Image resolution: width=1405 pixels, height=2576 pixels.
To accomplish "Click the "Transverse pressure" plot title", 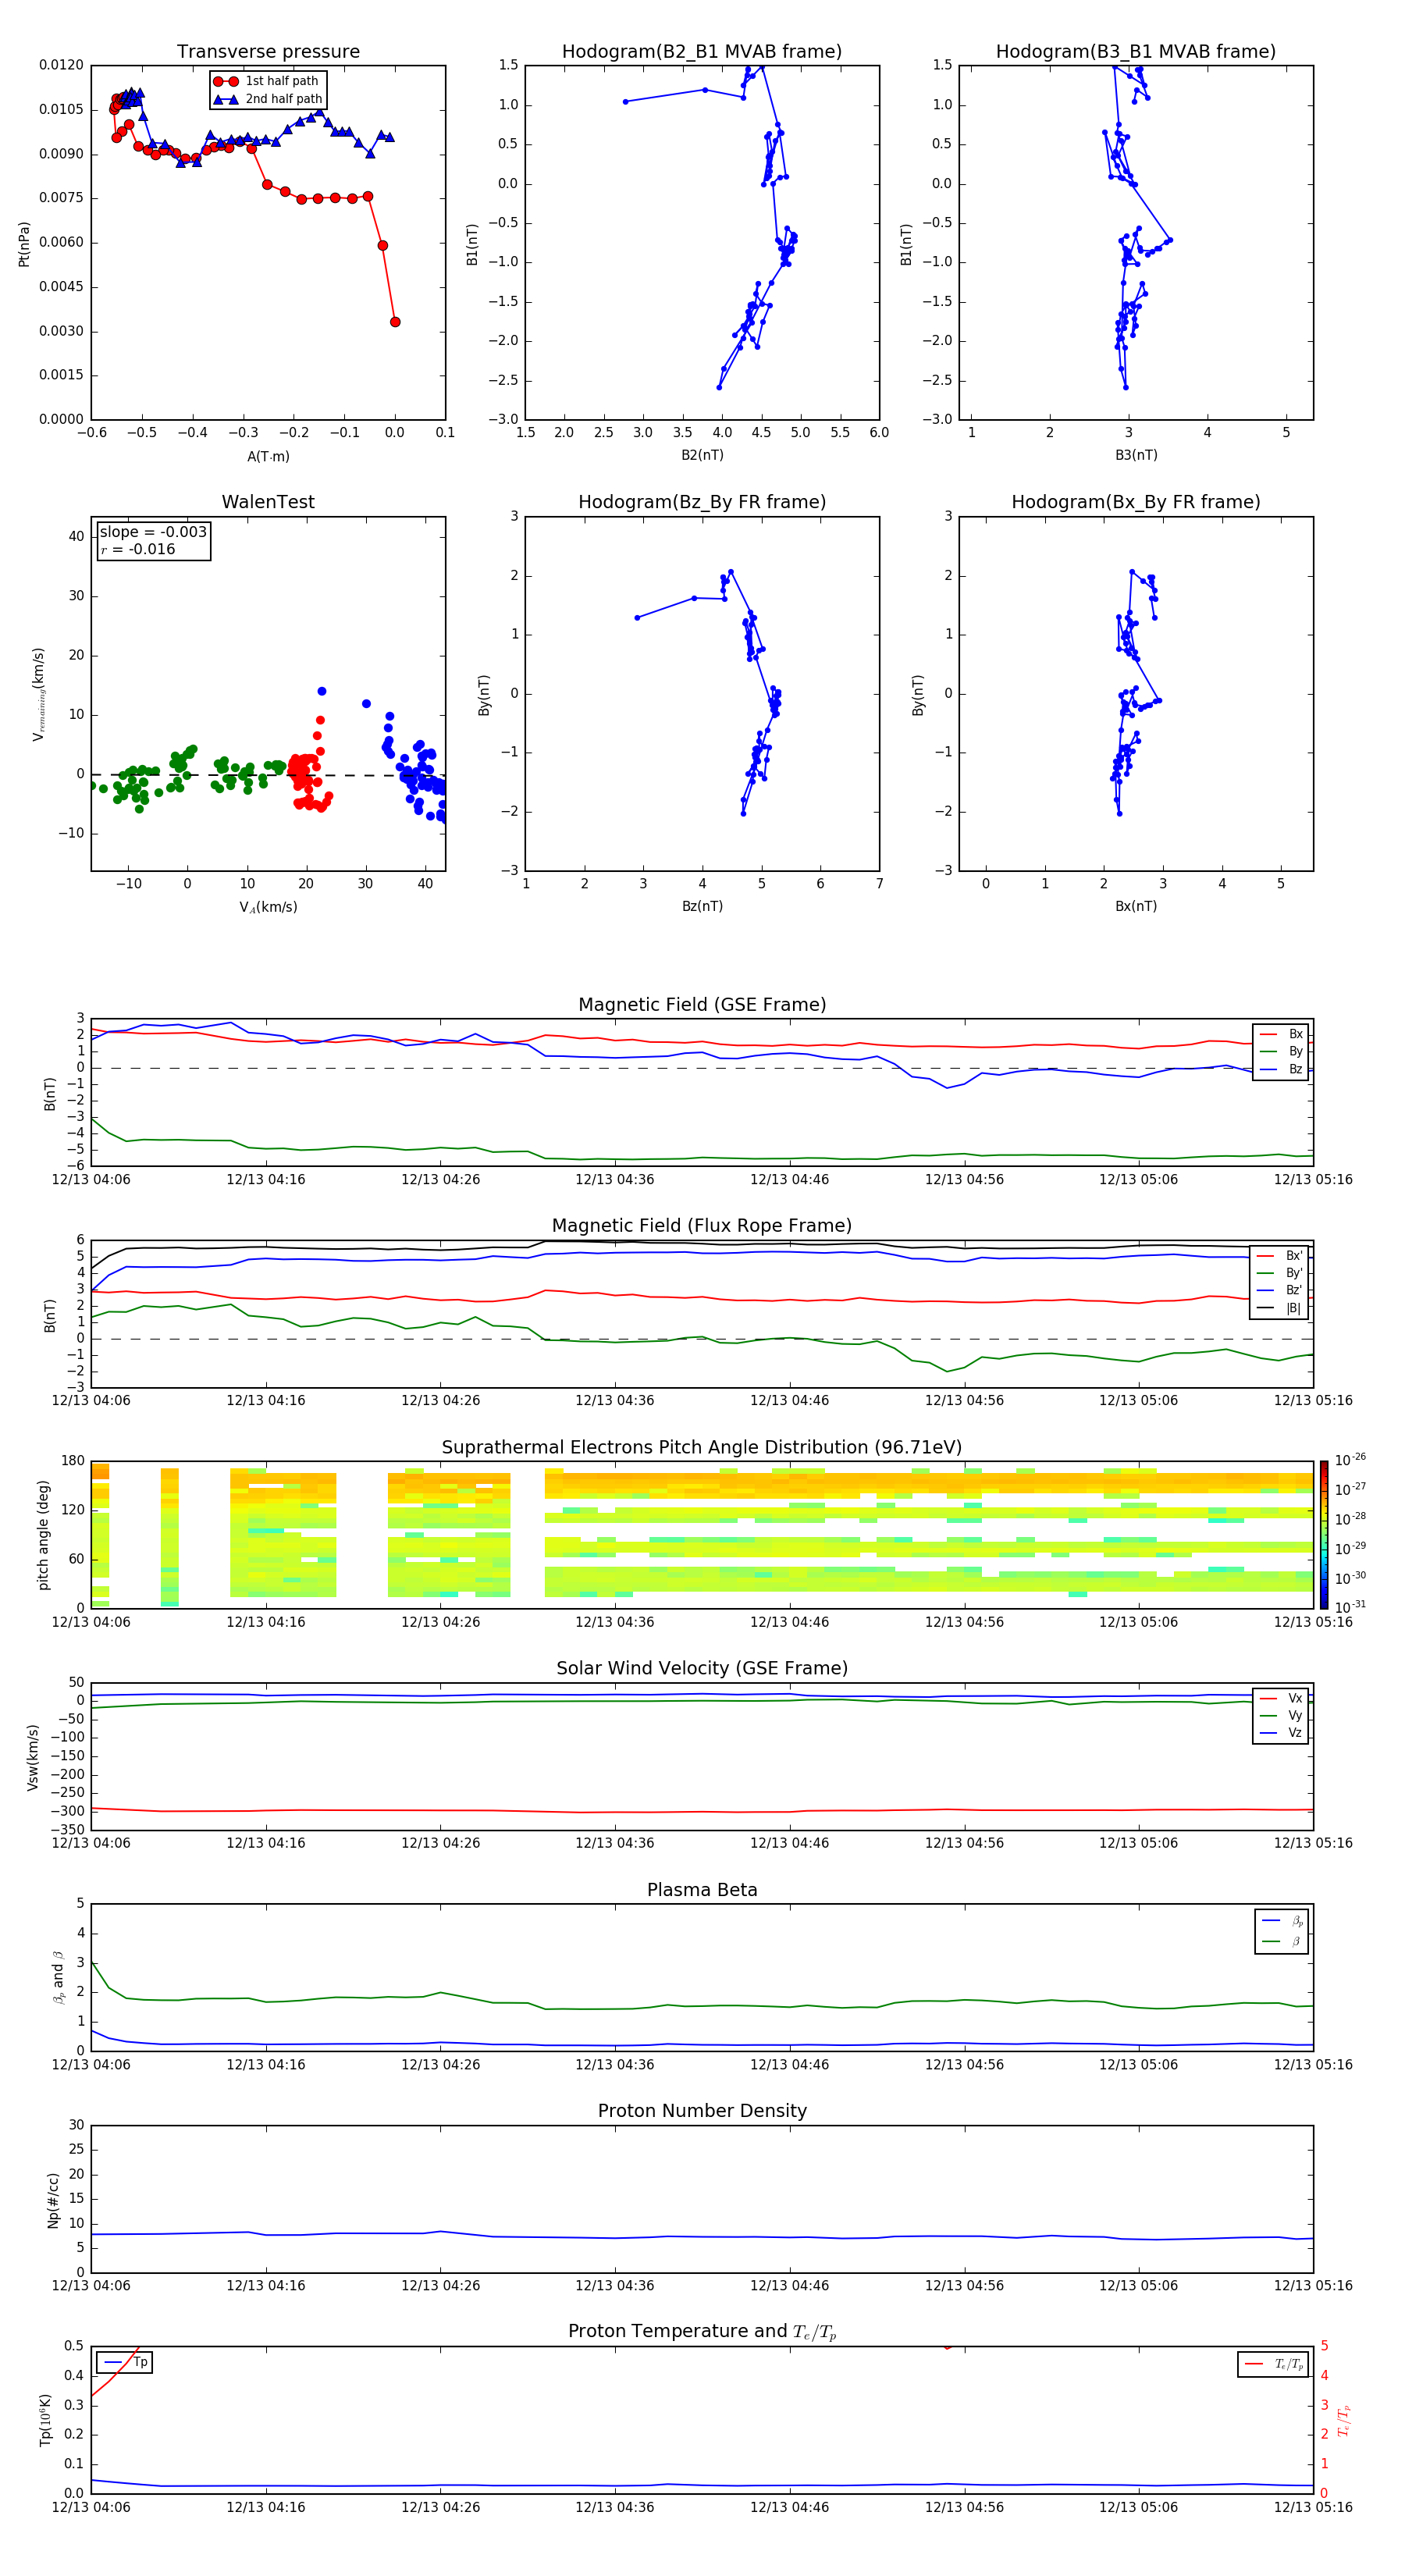I will click(x=268, y=52).
